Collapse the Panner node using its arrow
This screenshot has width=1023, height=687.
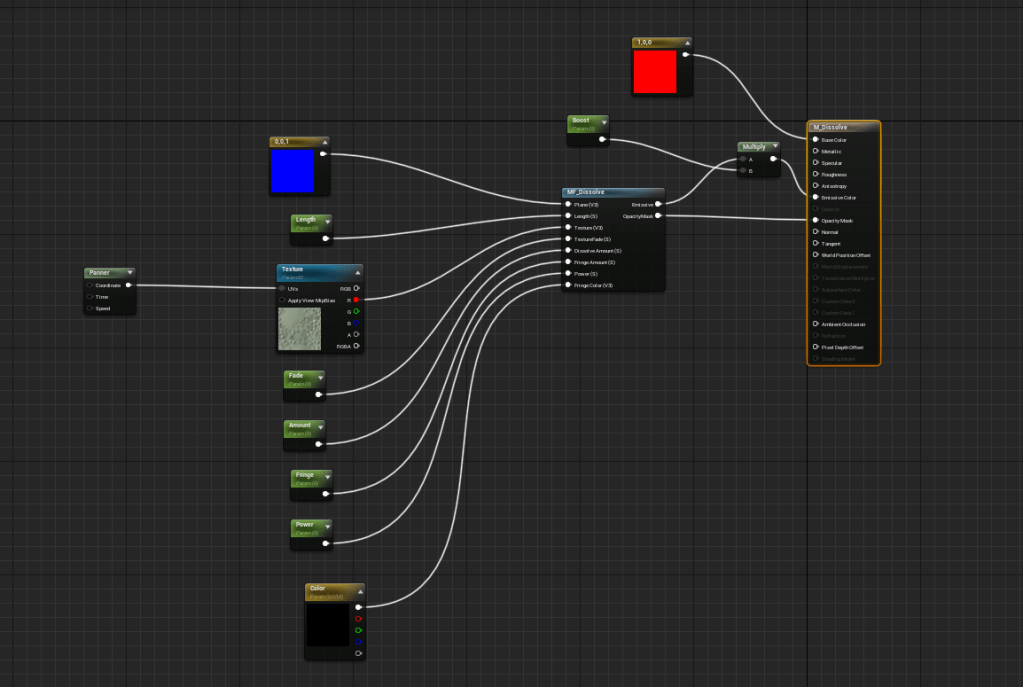pos(130,272)
